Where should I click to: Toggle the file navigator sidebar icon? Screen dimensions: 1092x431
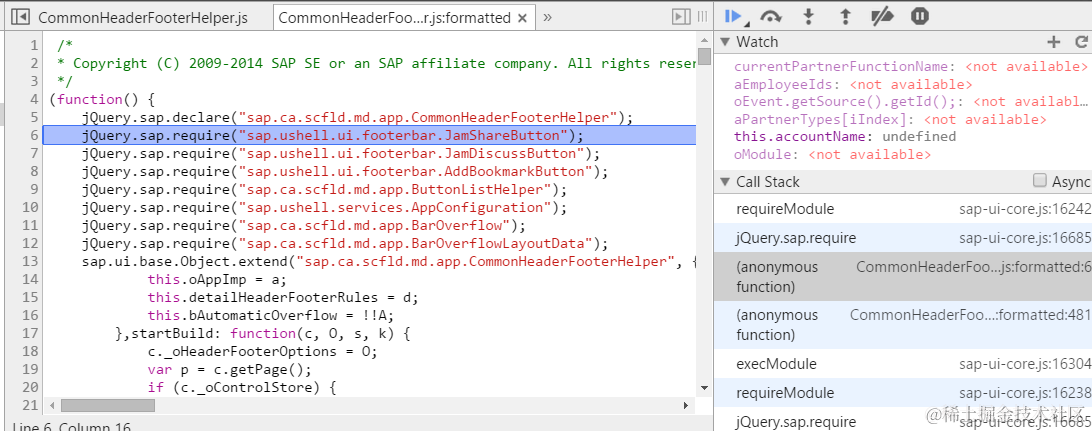(x=20, y=17)
